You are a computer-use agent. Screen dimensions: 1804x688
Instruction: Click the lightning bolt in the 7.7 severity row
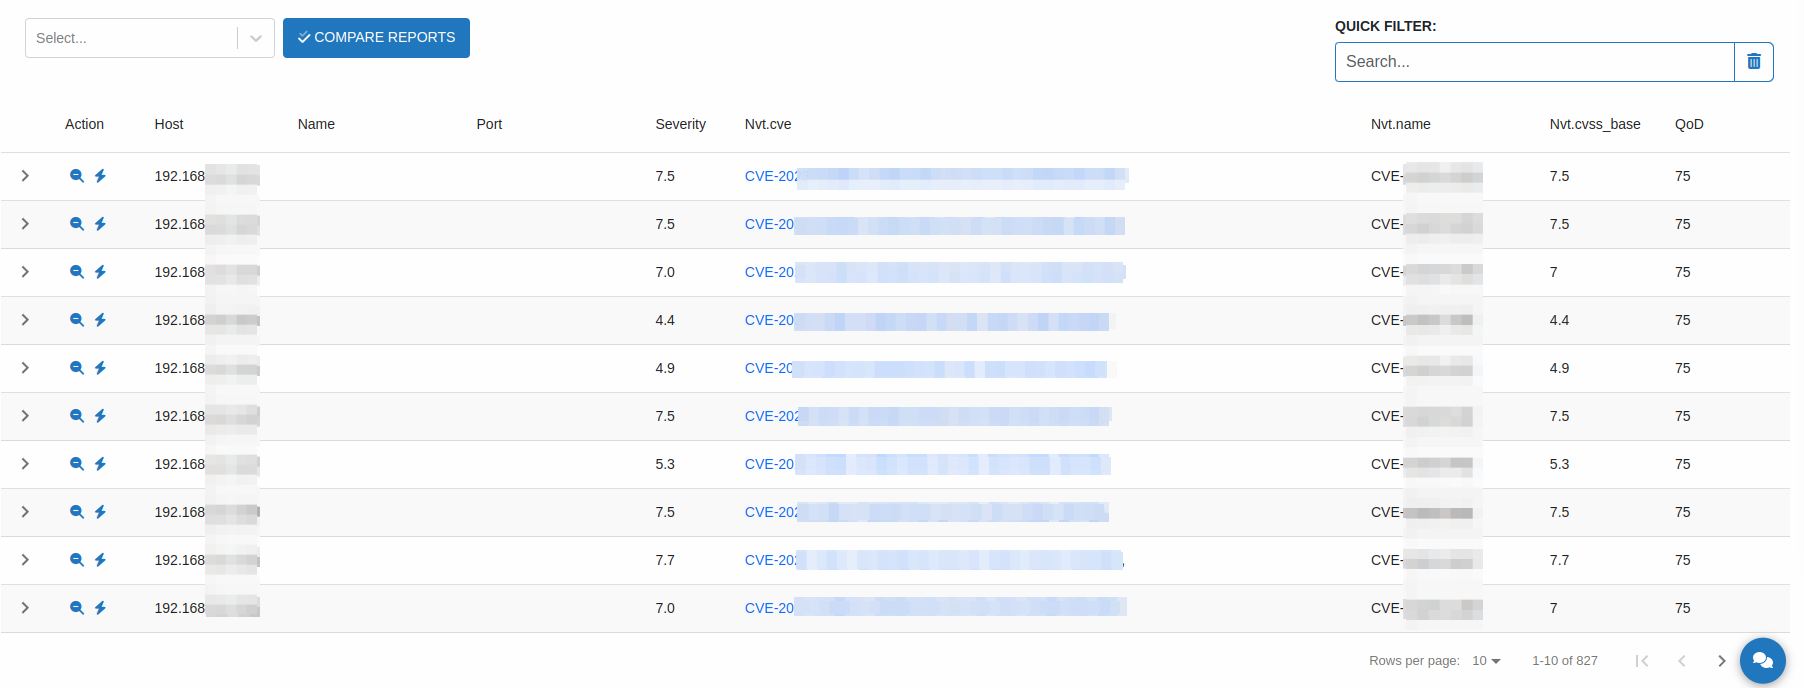click(x=100, y=560)
